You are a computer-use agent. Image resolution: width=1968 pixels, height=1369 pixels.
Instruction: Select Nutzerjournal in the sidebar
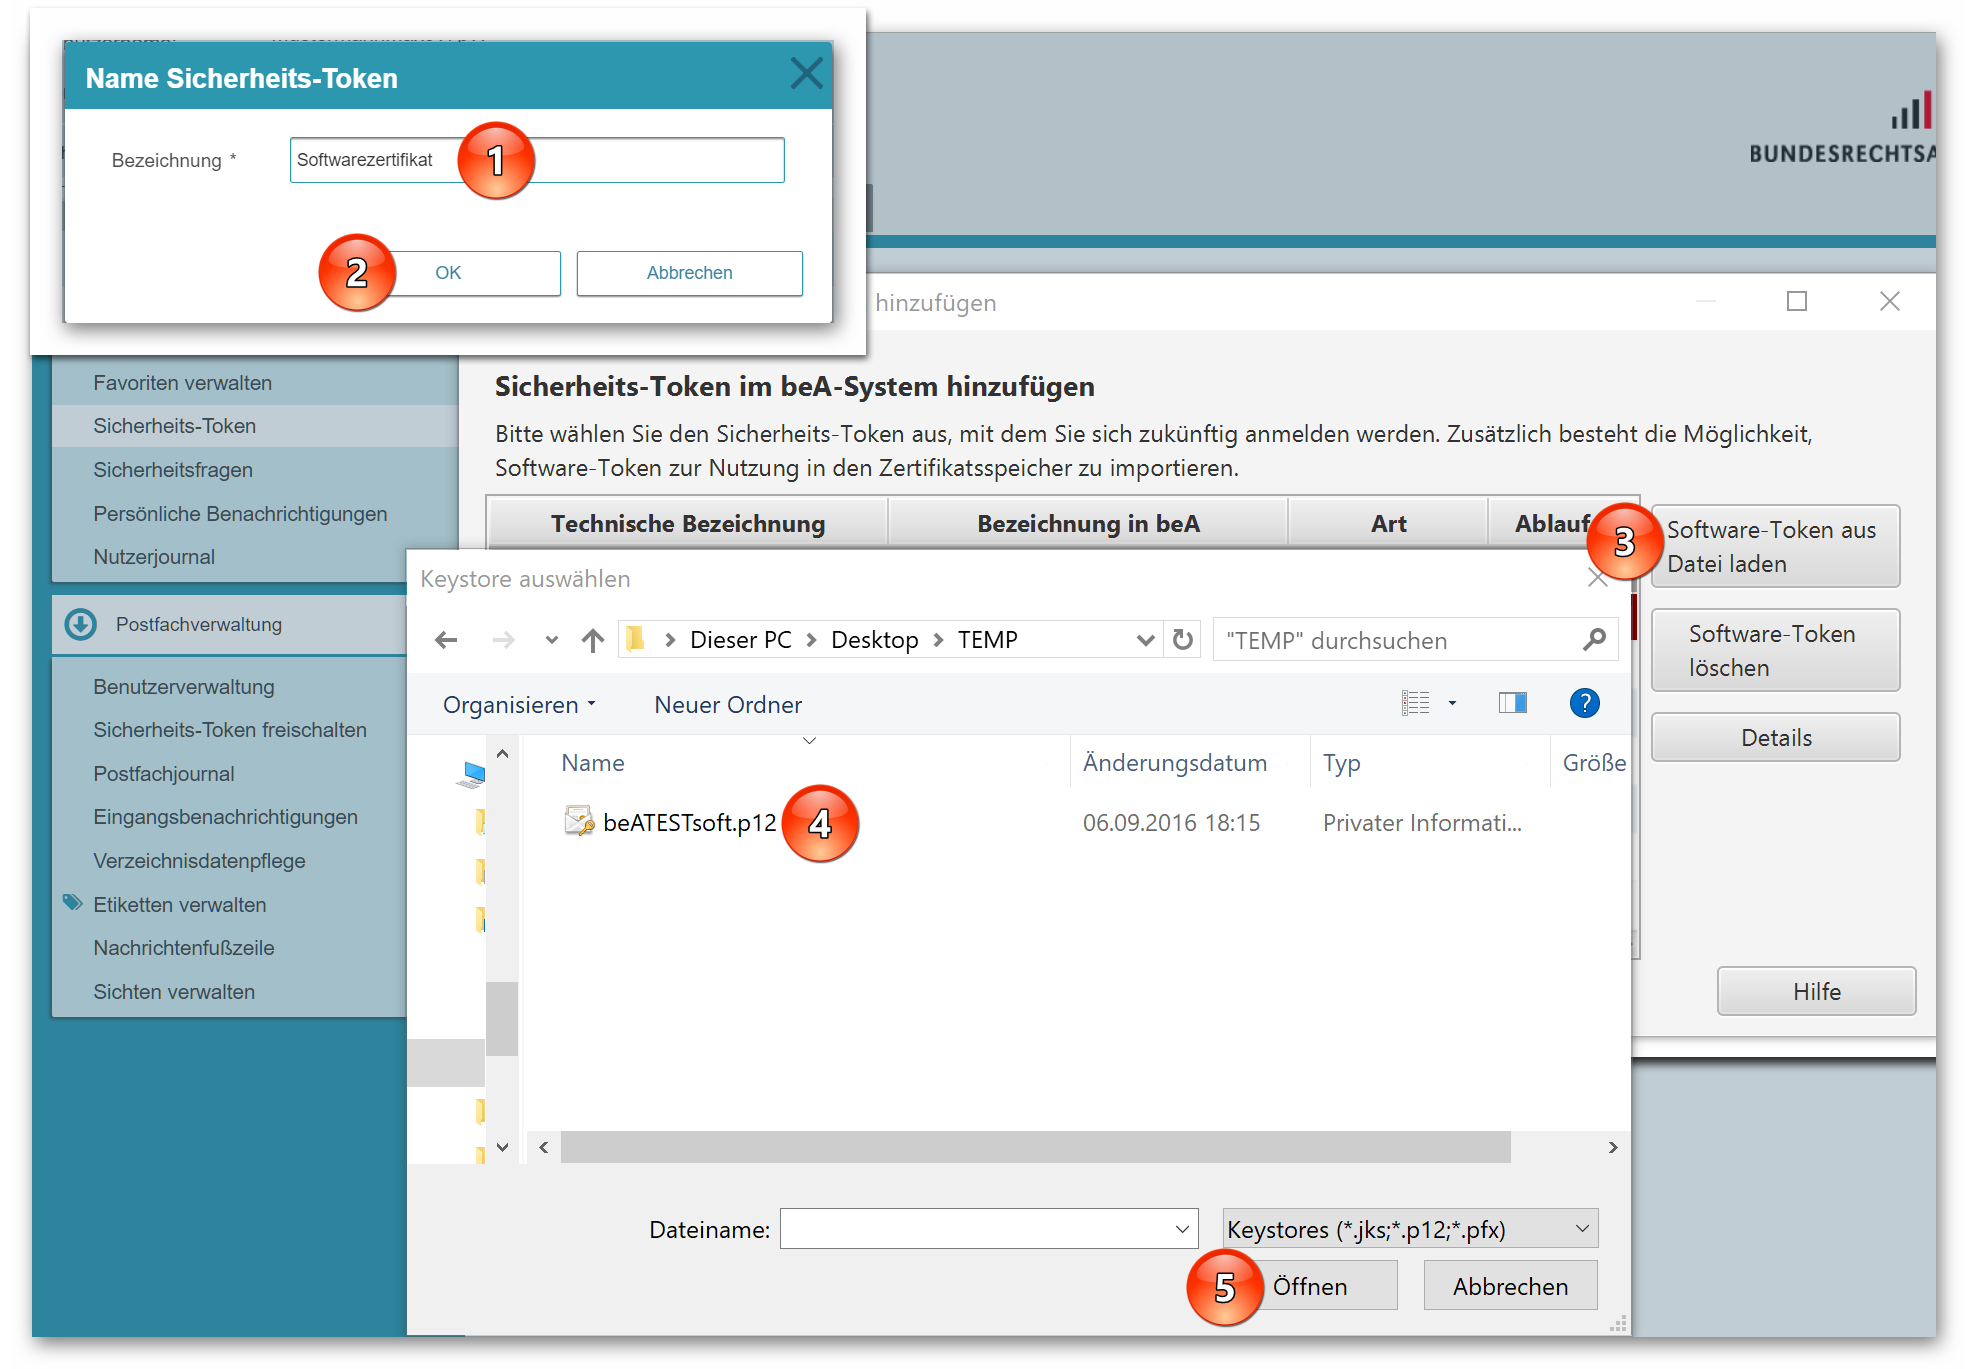click(x=154, y=557)
